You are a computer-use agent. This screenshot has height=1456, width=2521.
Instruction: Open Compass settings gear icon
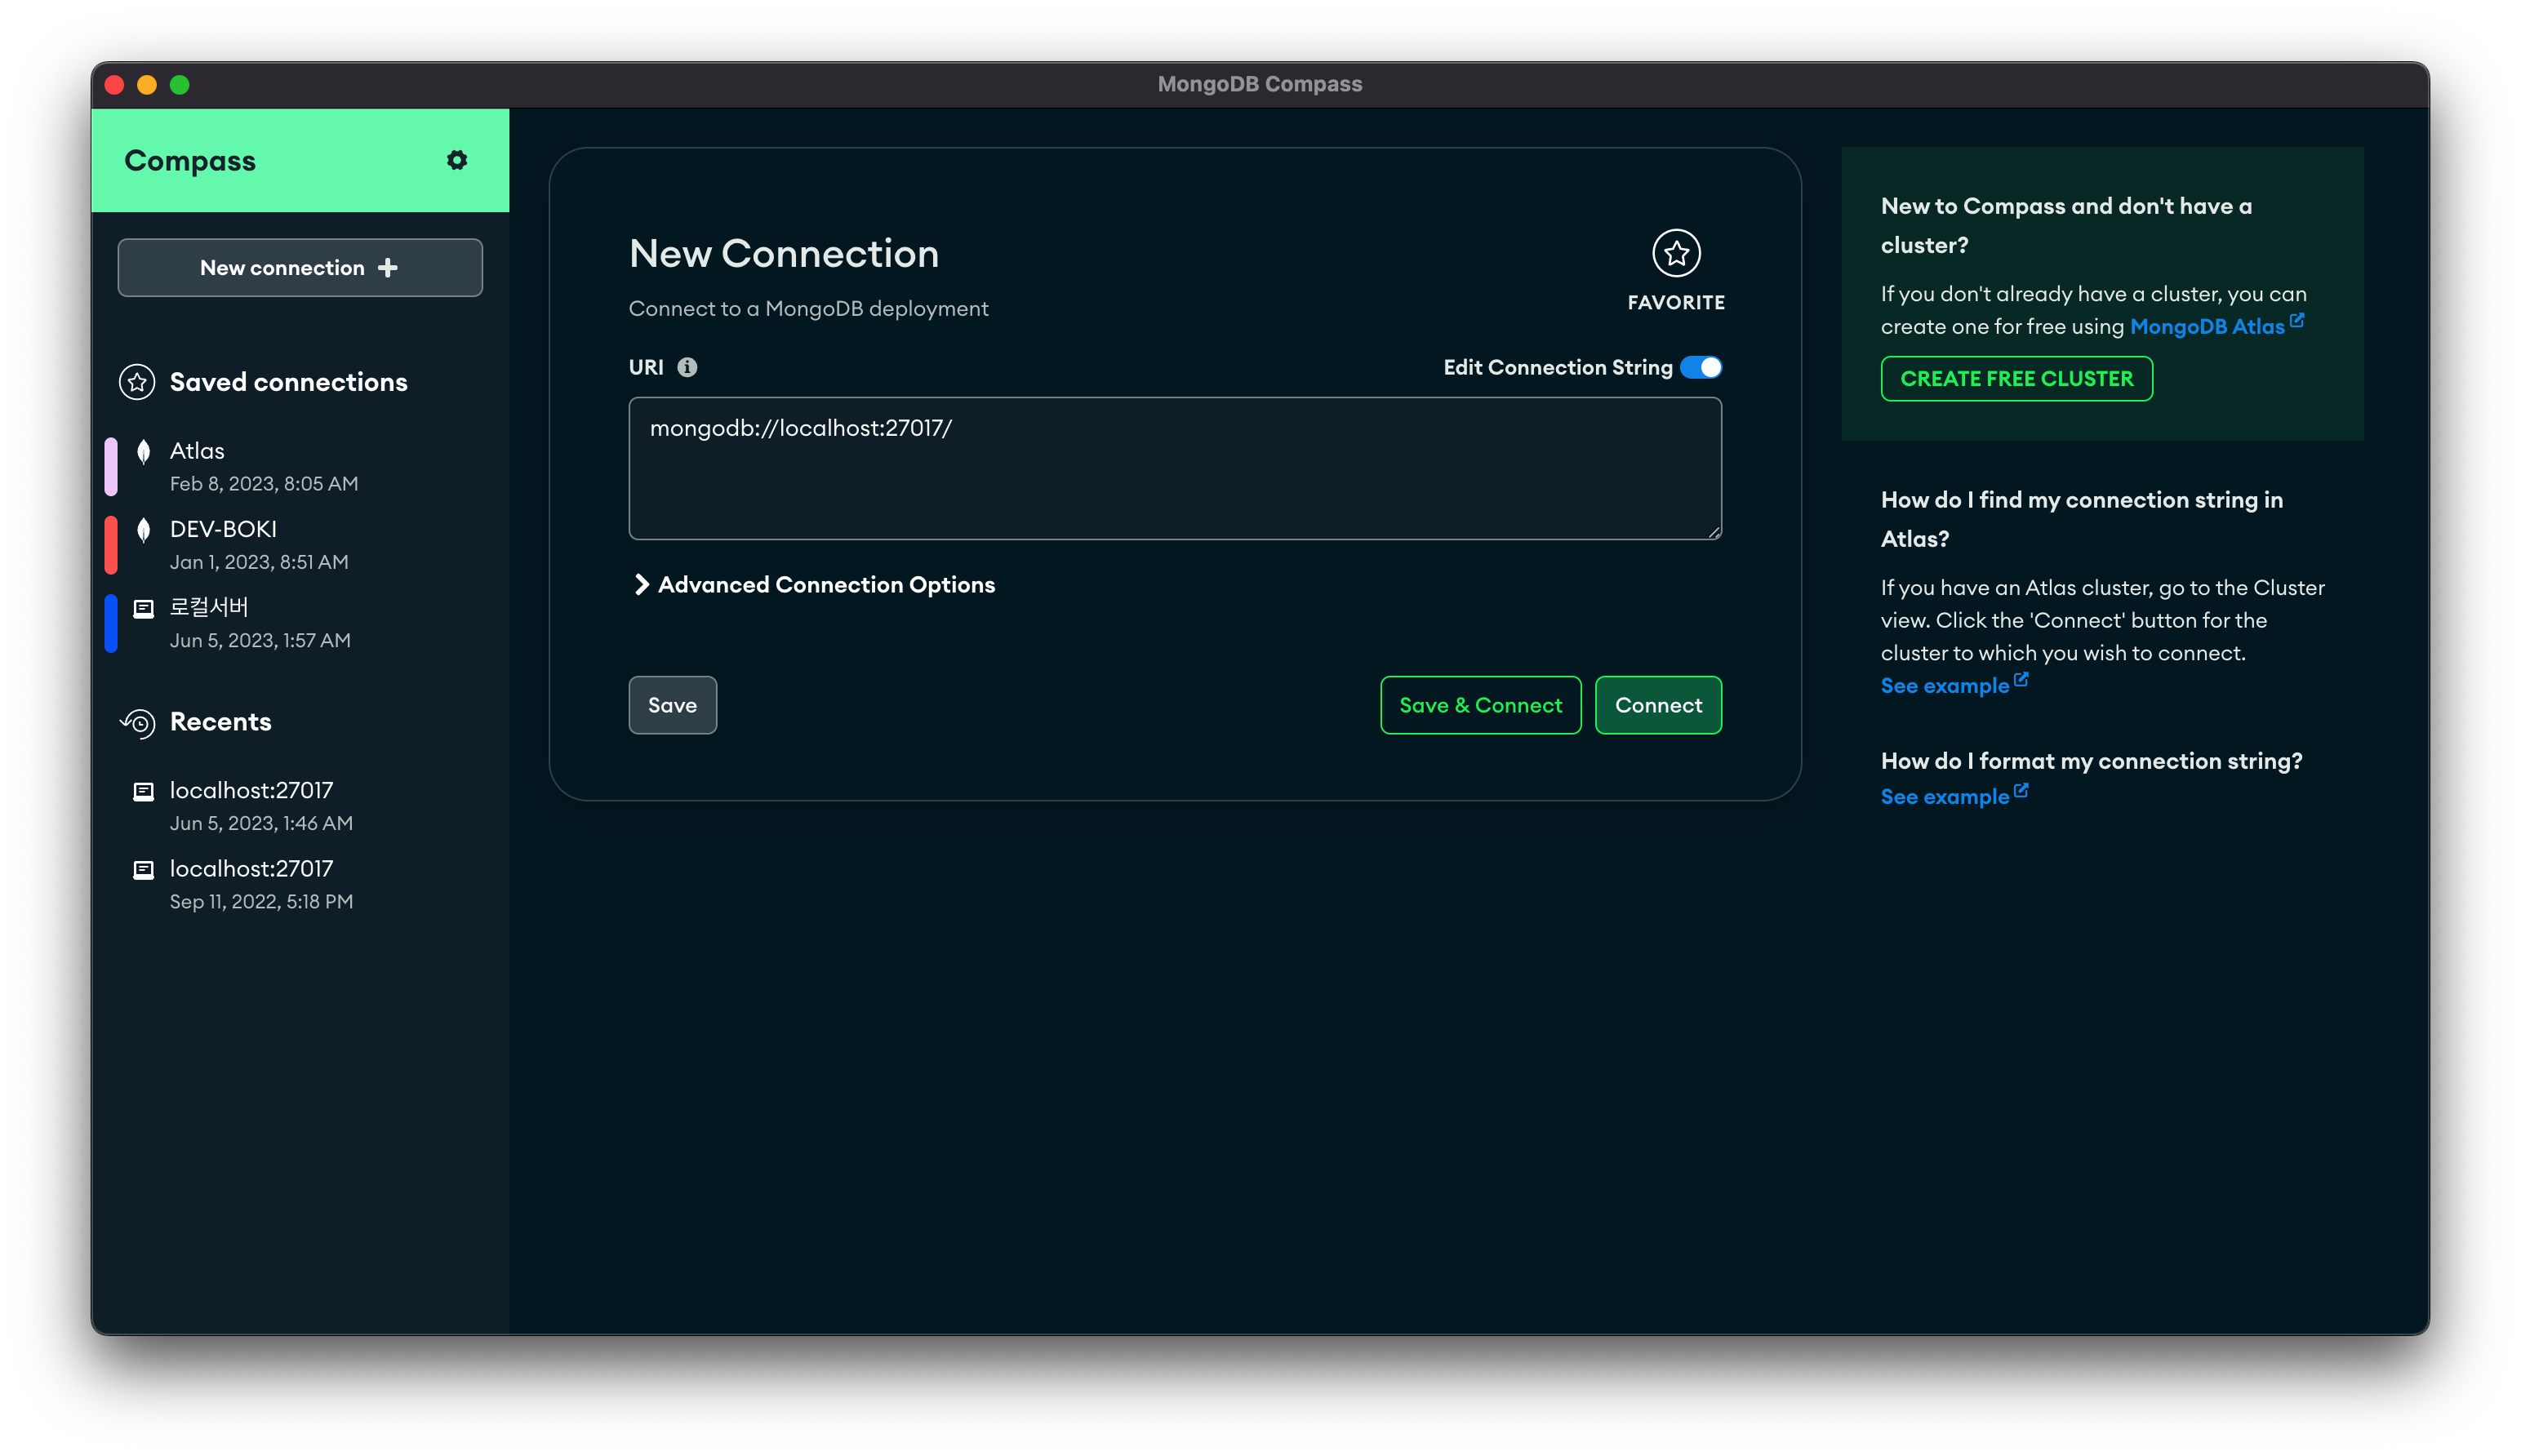(x=457, y=160)
